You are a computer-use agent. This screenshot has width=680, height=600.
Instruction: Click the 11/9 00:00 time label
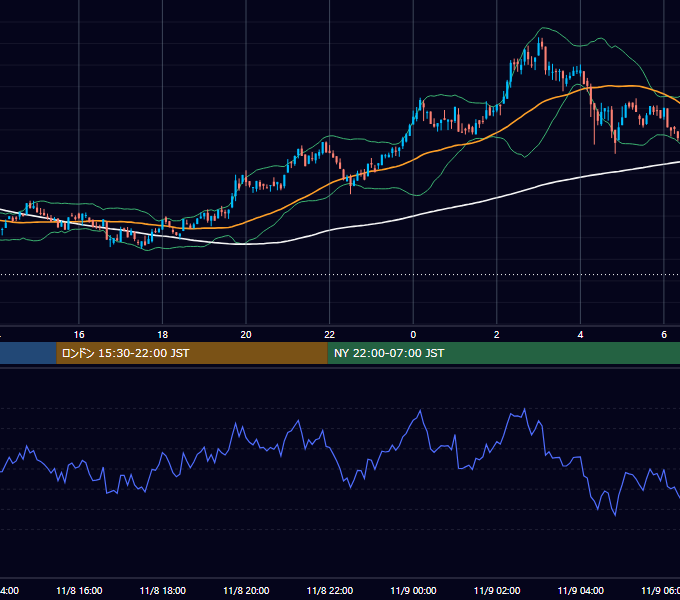413,590
